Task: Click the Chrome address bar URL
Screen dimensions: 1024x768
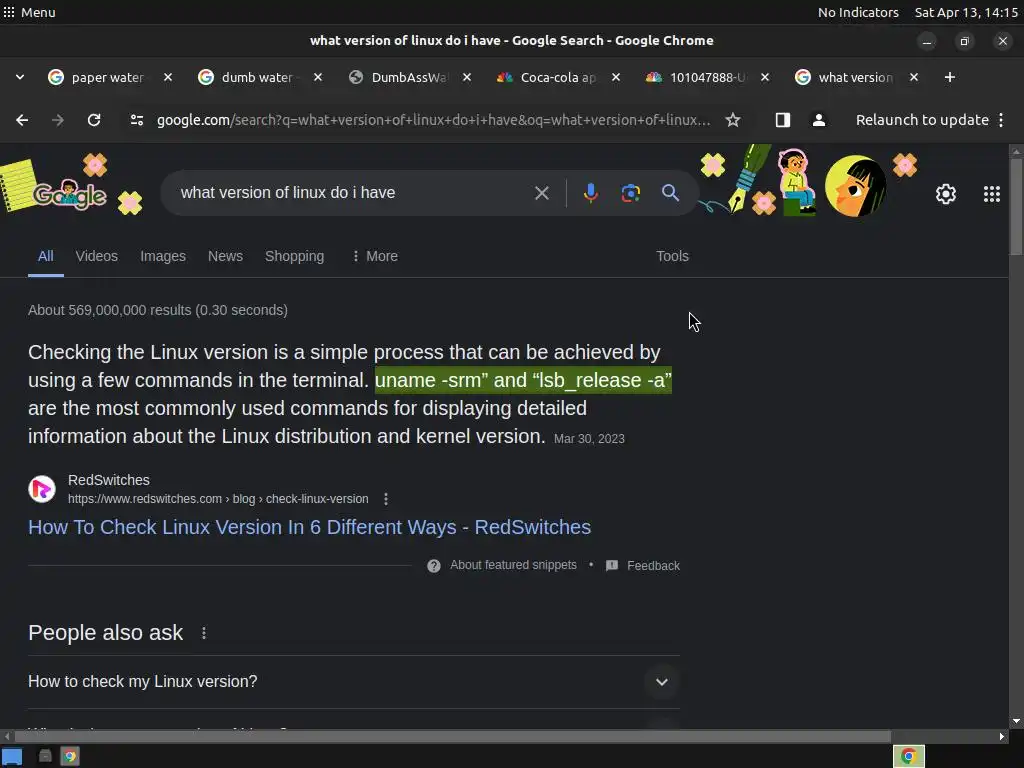Action: point(434,120)
